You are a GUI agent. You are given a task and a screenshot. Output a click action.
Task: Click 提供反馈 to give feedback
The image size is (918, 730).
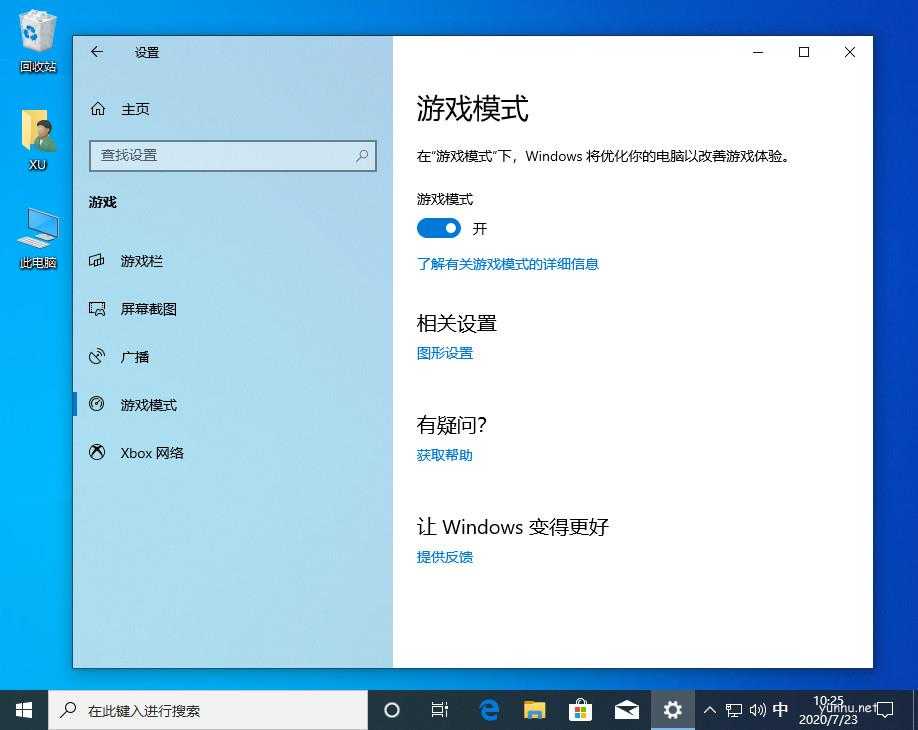[444, 557]
